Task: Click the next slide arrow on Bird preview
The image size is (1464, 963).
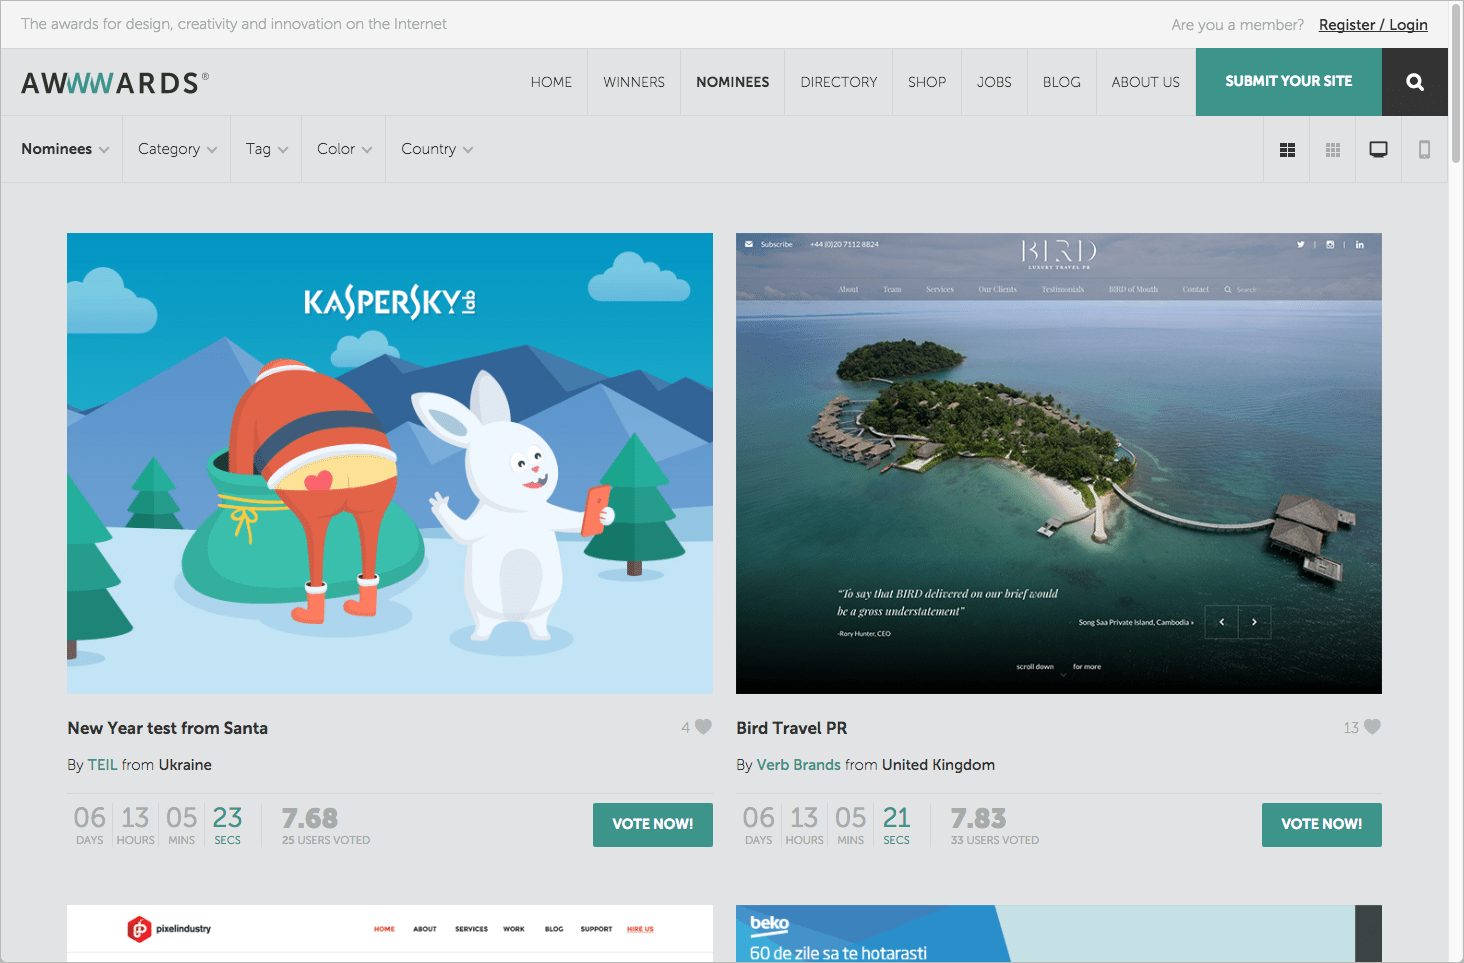Action: tap(1255, 622)
